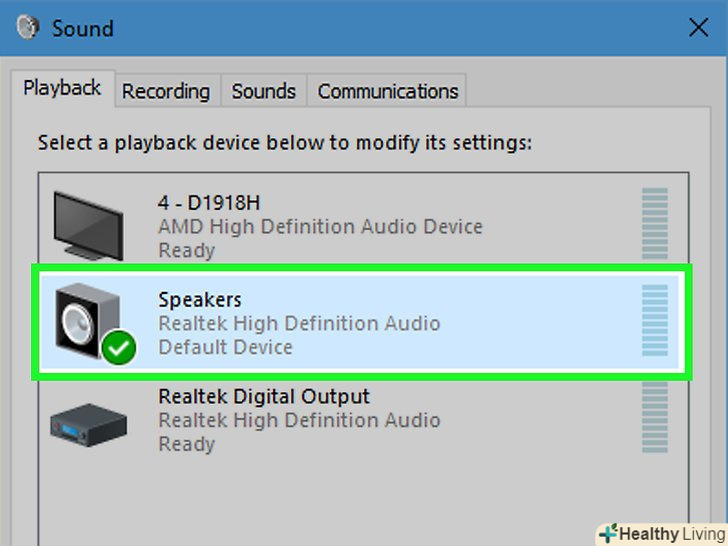Image resolution: width=728 pixels, height=546 pixels.
Task: Click the Realtek Digital Output level meter
Action: 654,418
